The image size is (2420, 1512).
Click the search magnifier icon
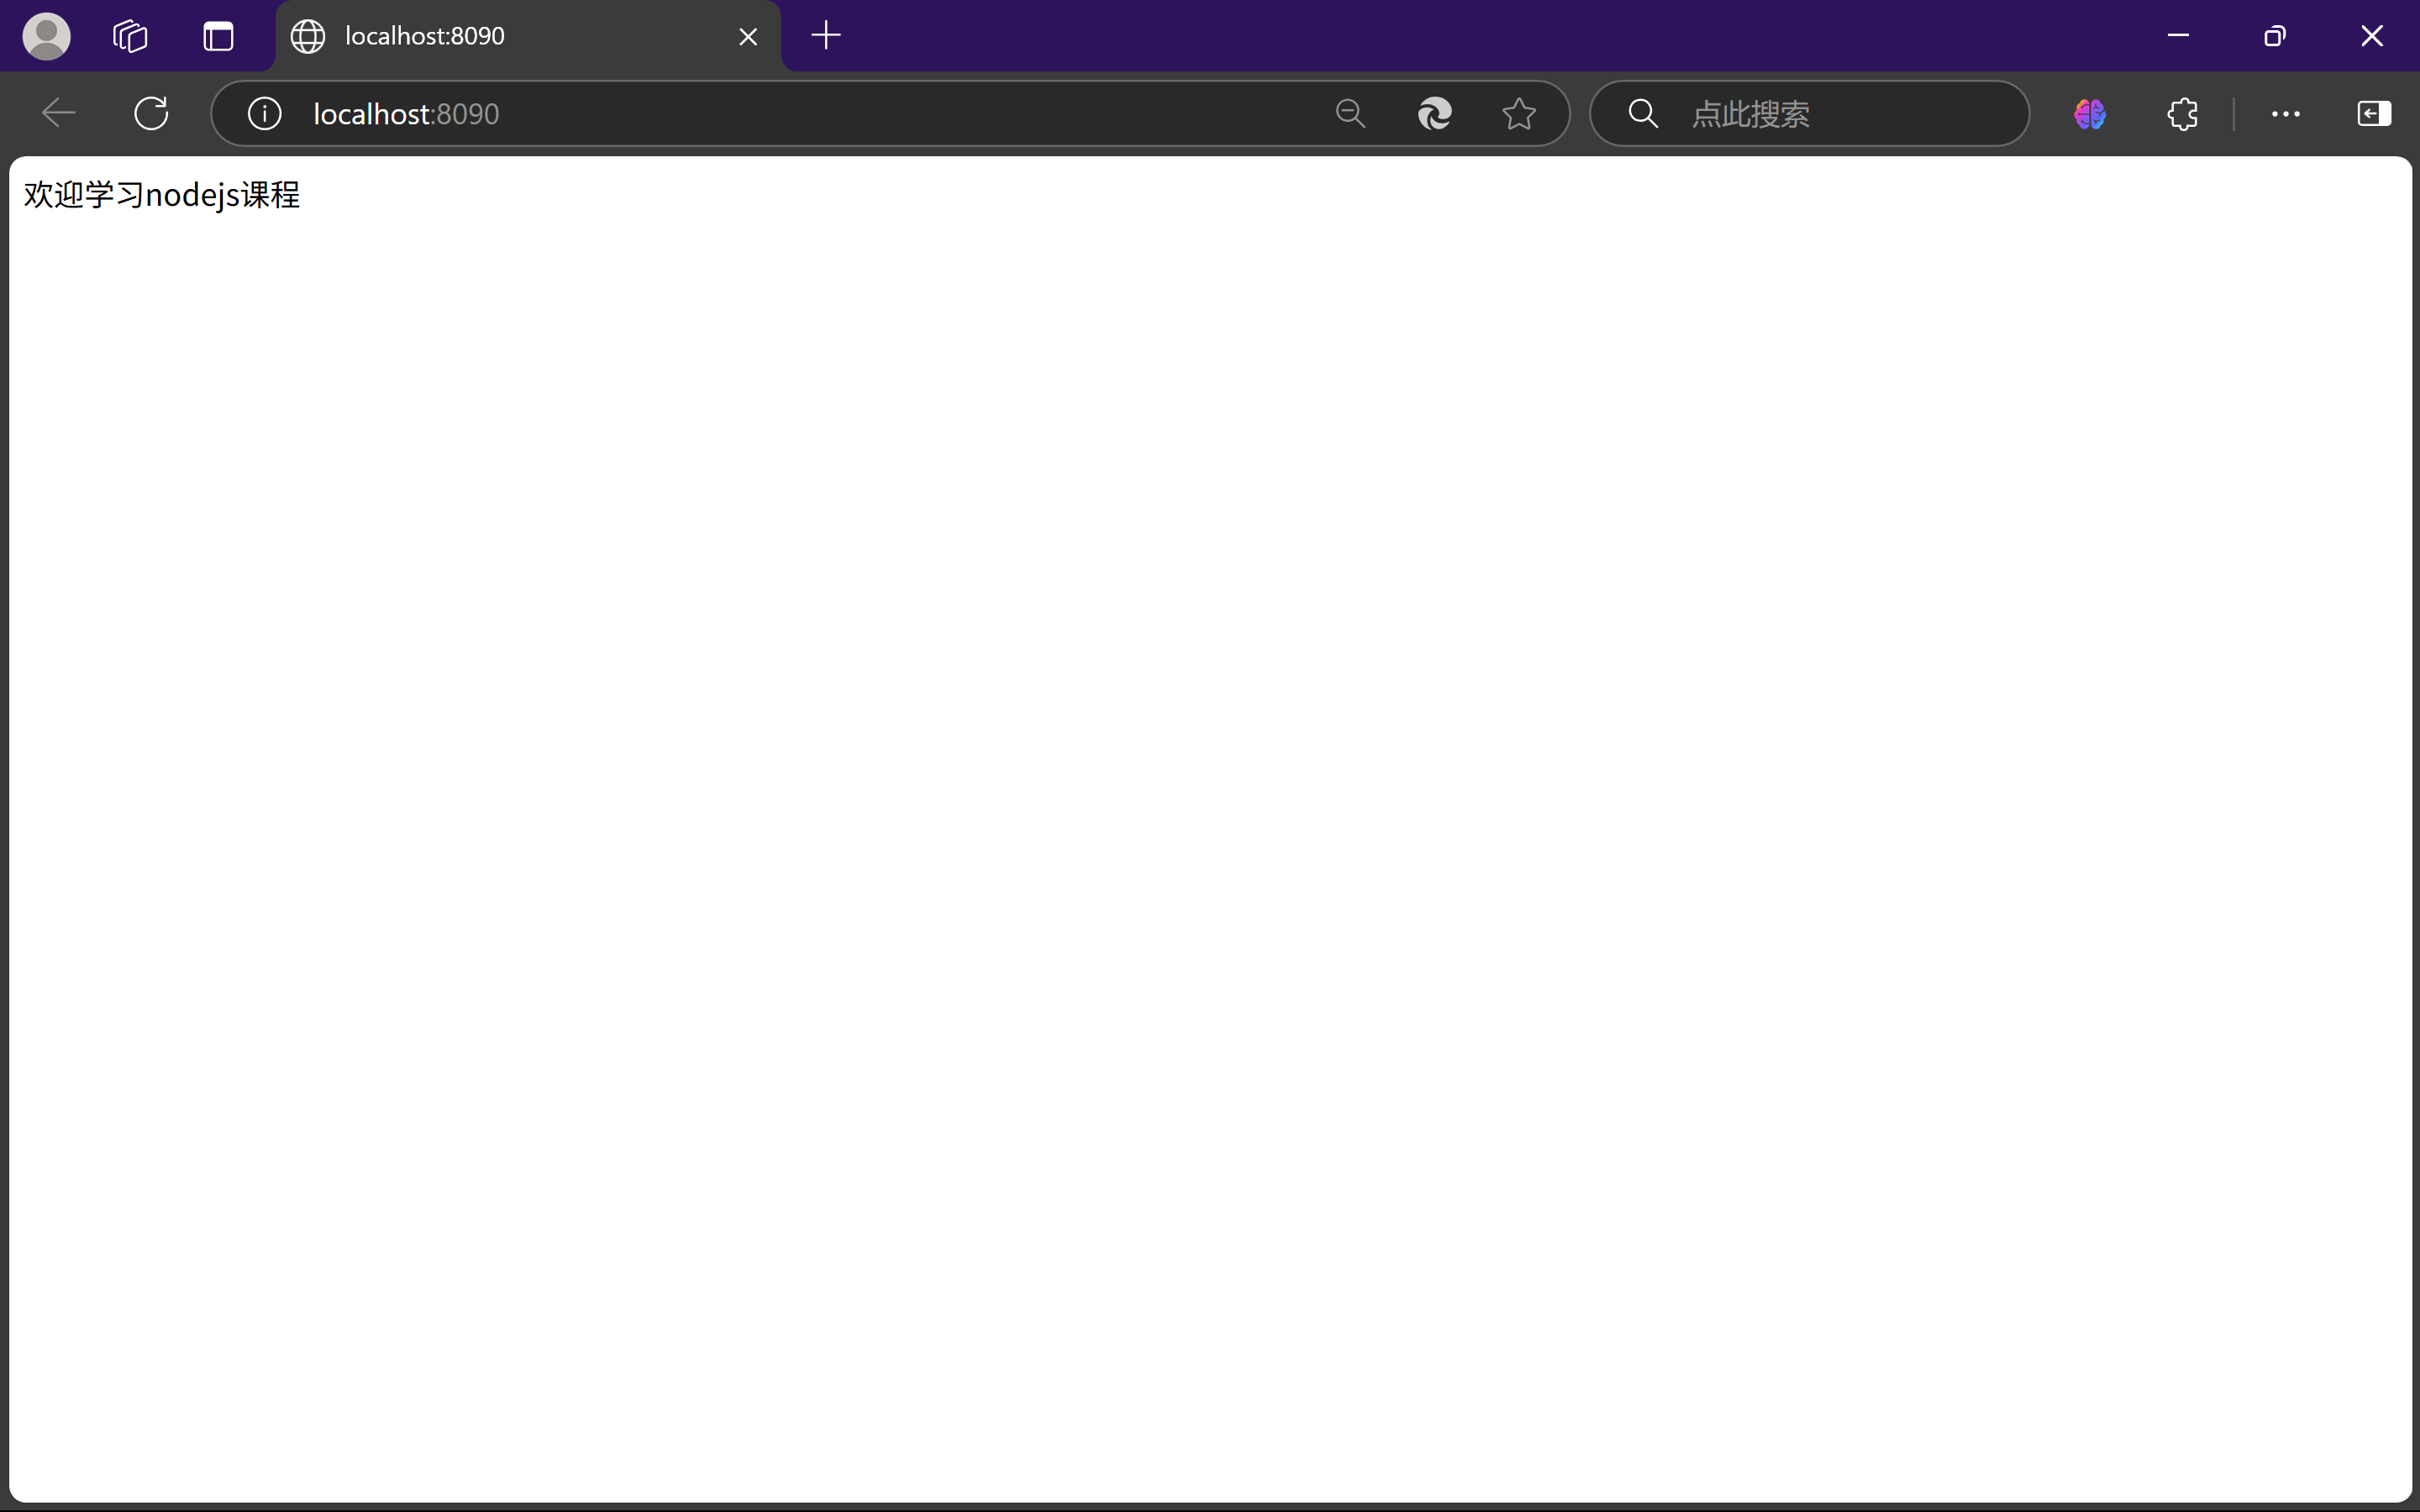1643,113
